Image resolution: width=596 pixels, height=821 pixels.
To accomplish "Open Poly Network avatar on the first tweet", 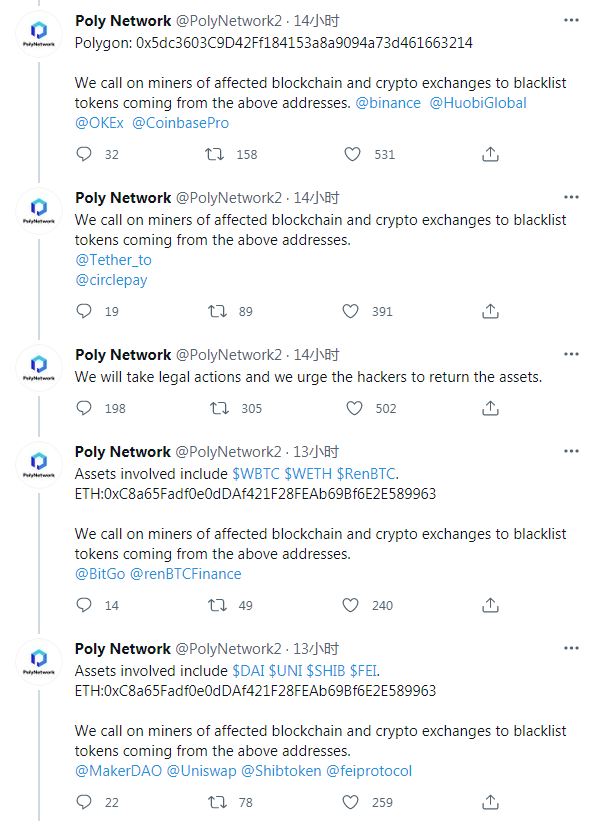I will [39, 34].
